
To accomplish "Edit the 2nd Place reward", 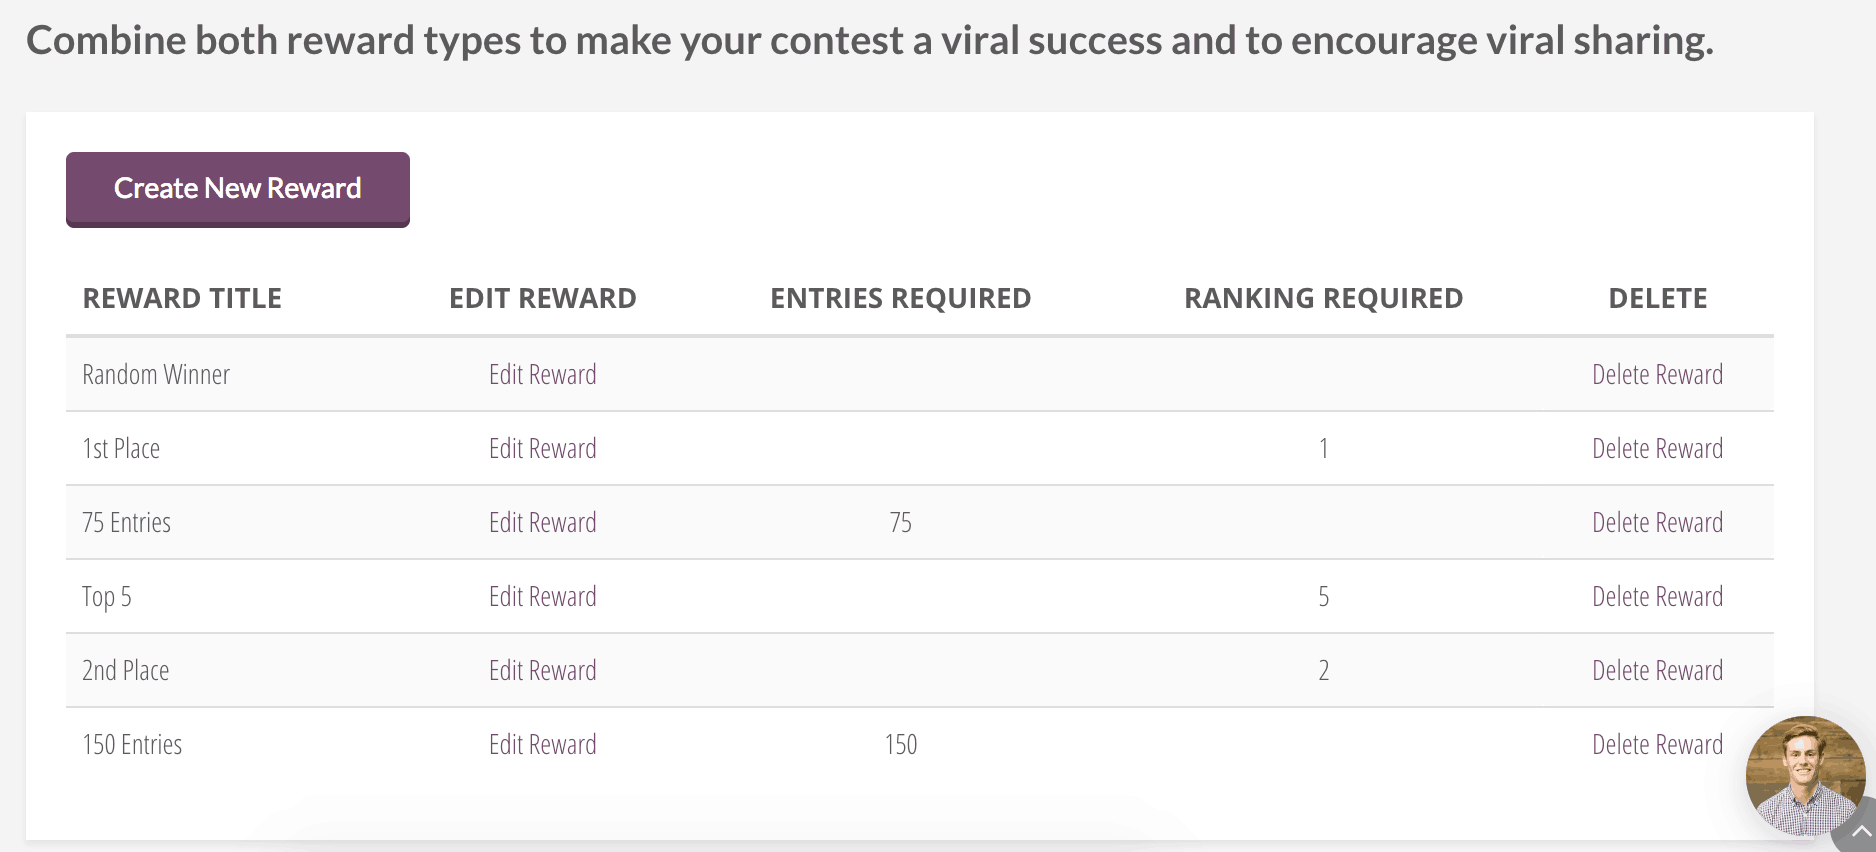I will [542, 671].
